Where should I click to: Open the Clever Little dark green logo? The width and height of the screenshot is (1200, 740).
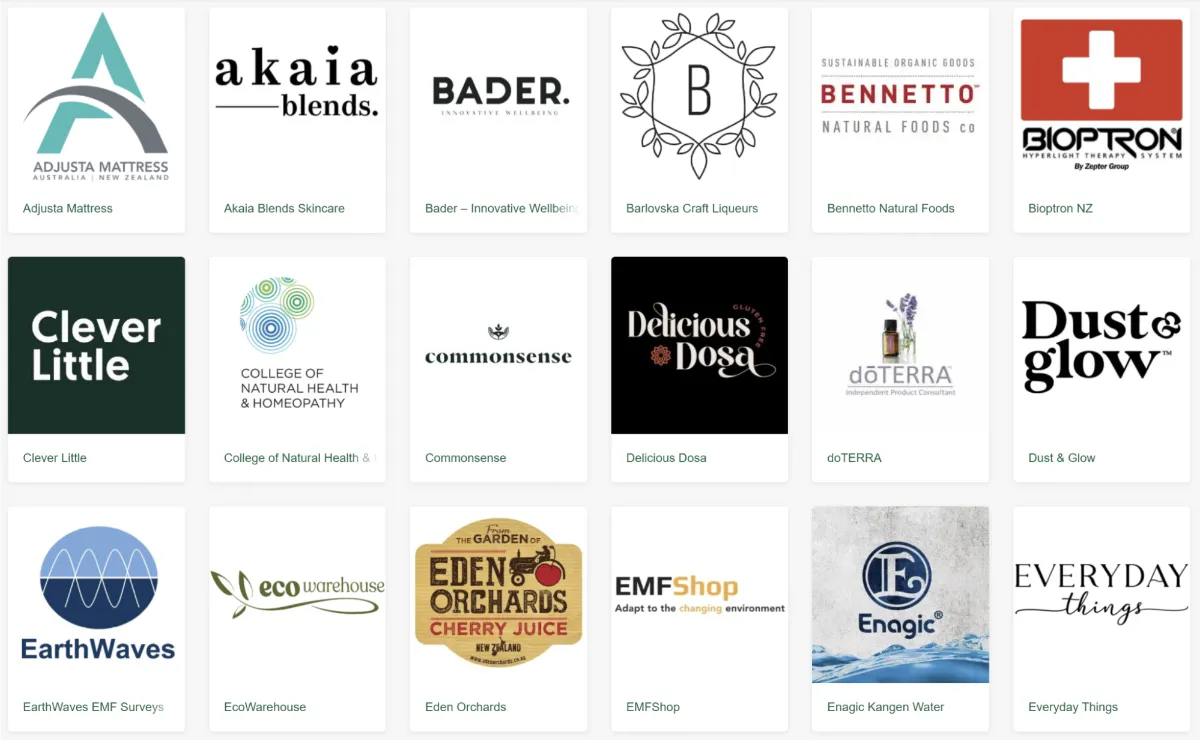[96, 345]
